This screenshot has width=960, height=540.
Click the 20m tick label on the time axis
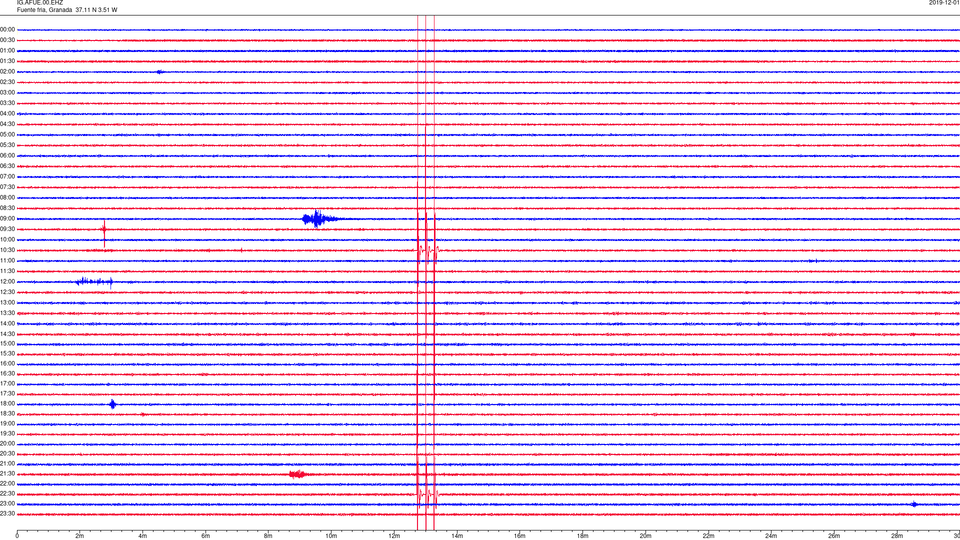tap(645, 536)
